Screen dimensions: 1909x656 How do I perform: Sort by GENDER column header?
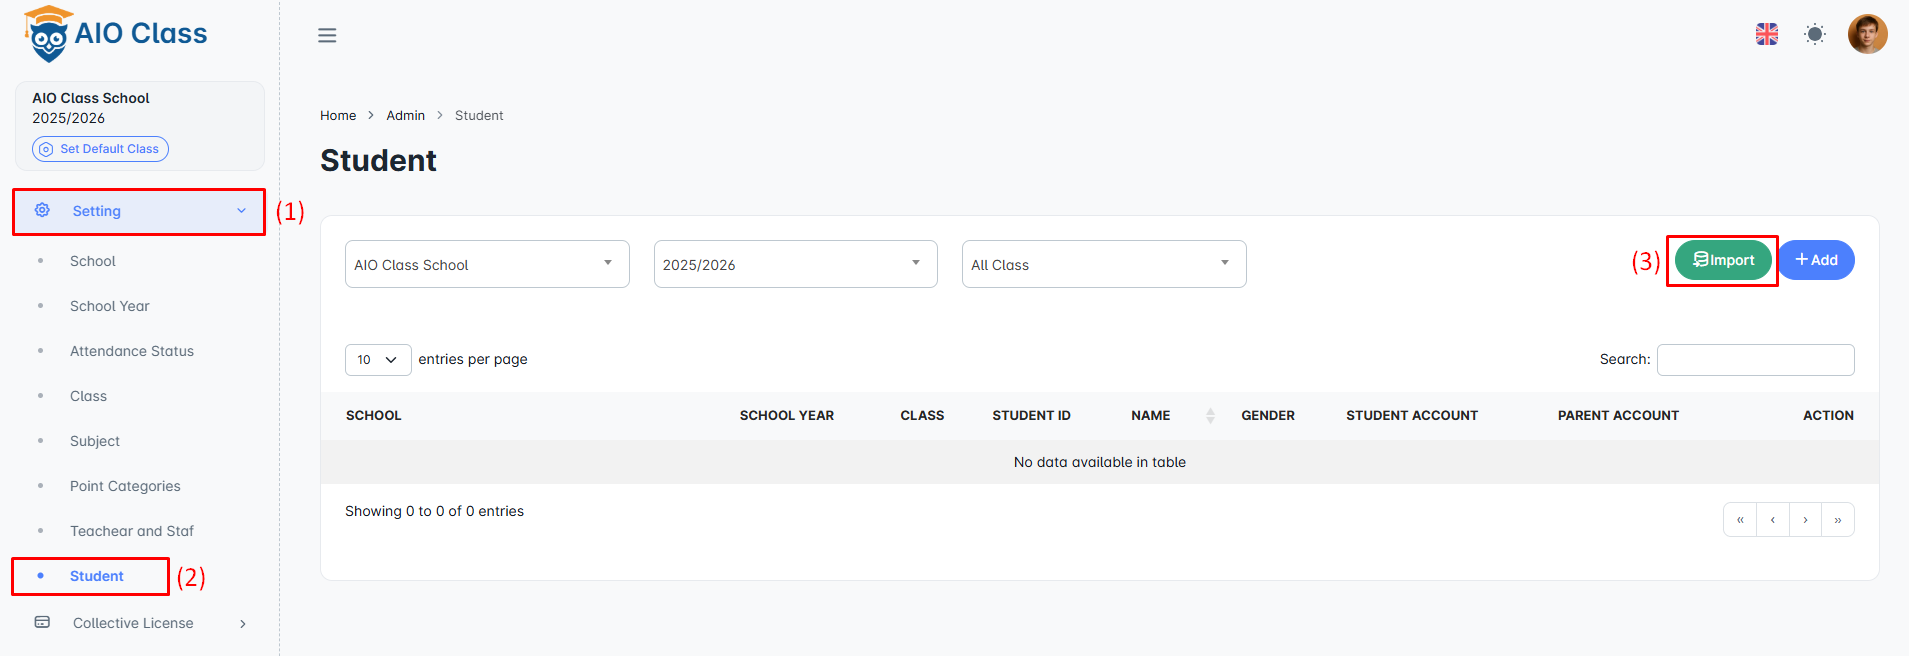pyautogui.click(x=1268, y=415)
